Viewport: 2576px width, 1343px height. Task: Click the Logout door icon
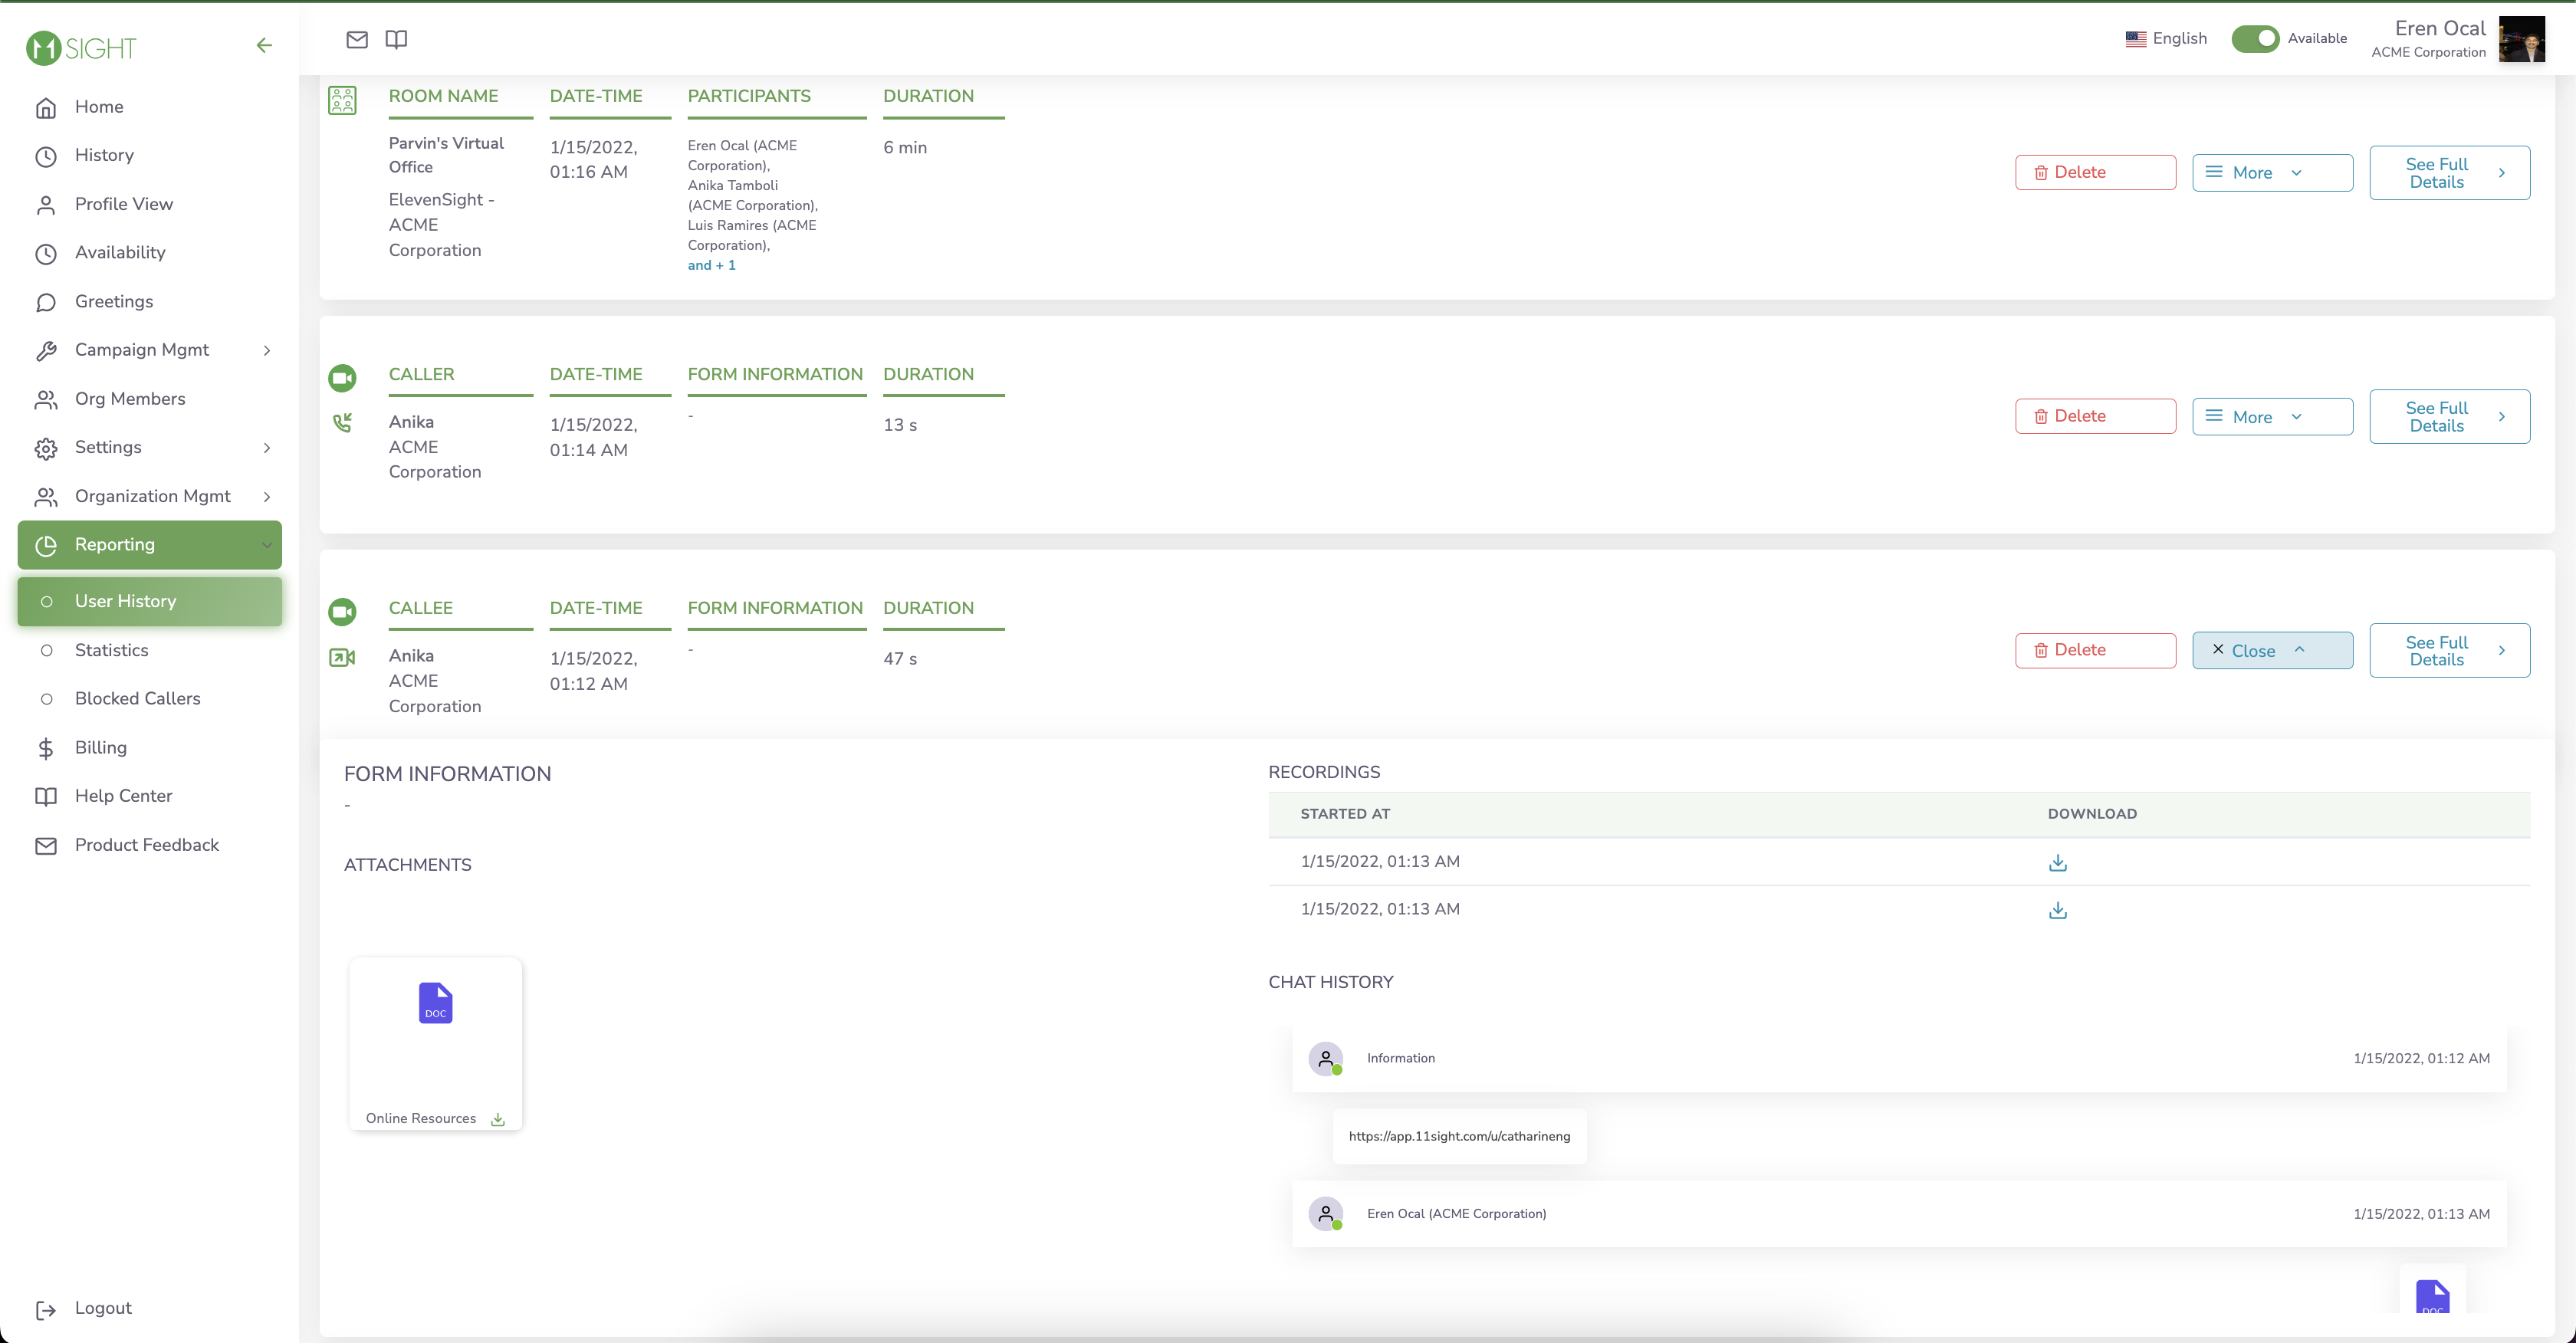(46, 1309)
